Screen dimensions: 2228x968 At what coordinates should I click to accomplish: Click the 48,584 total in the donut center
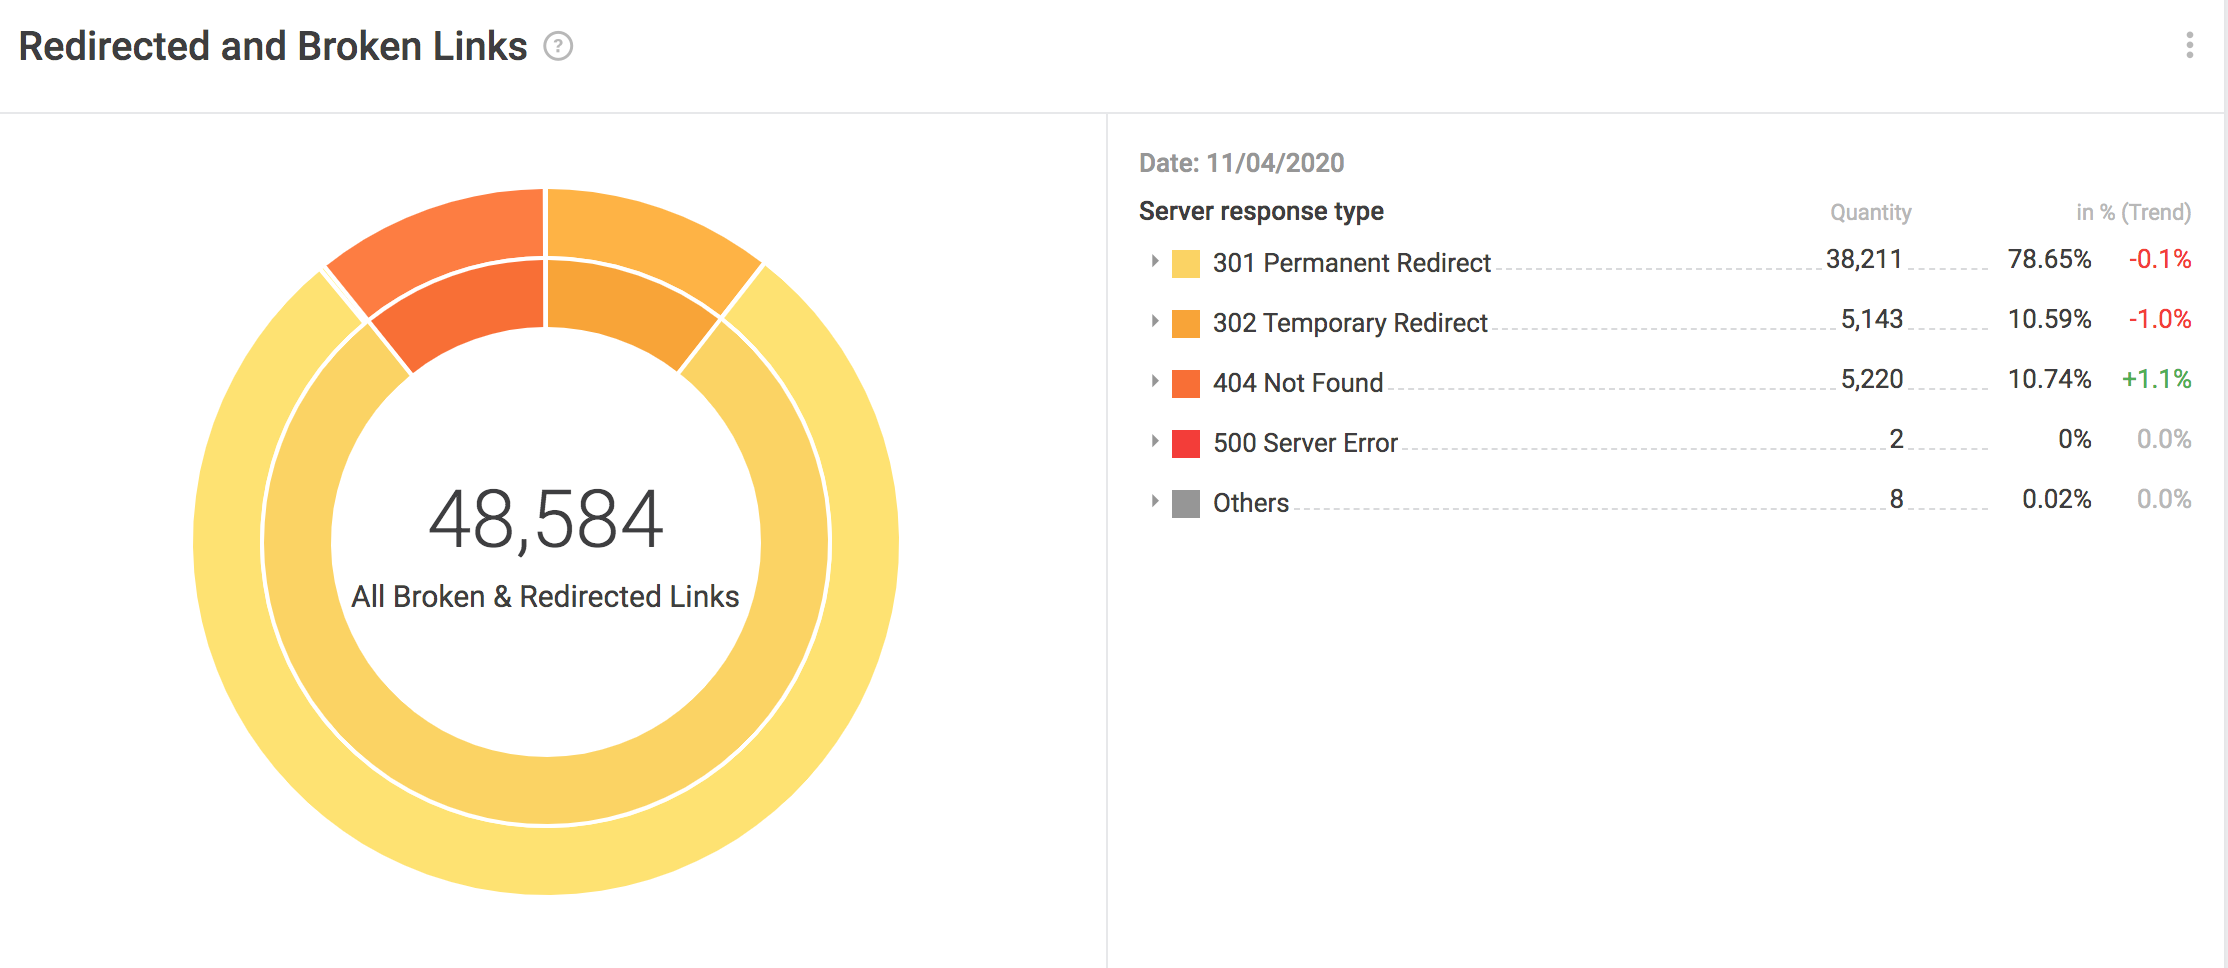pyautogui.click(x=546, y=520)
